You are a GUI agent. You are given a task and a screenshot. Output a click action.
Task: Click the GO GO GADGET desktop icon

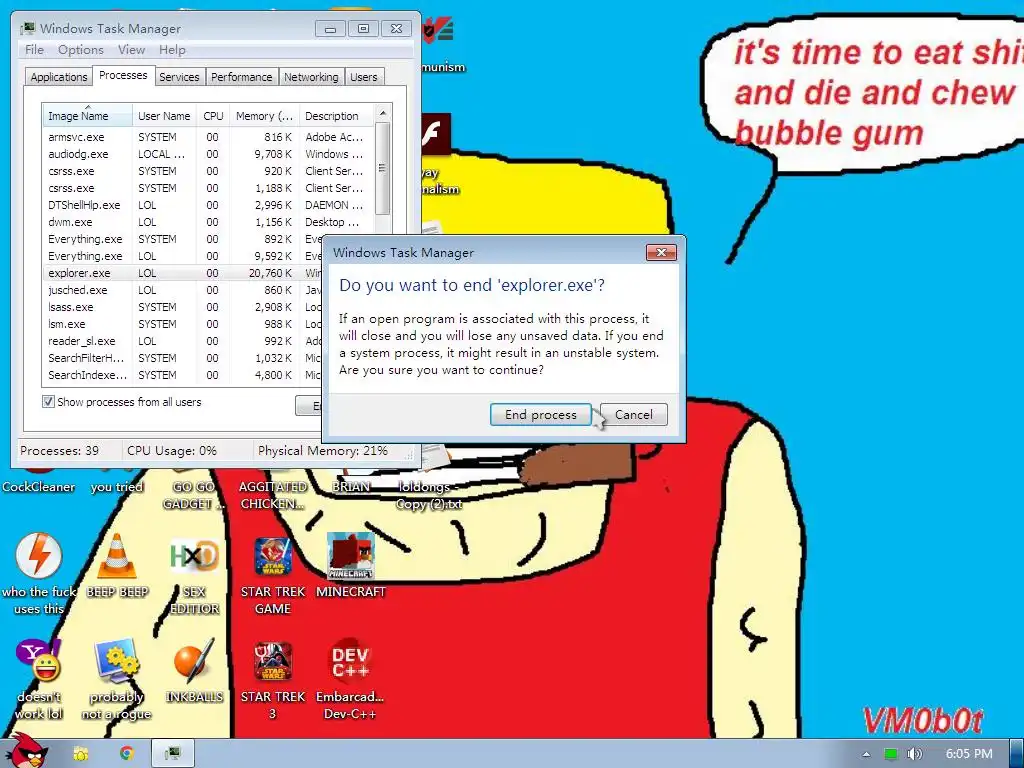point(193,495)
